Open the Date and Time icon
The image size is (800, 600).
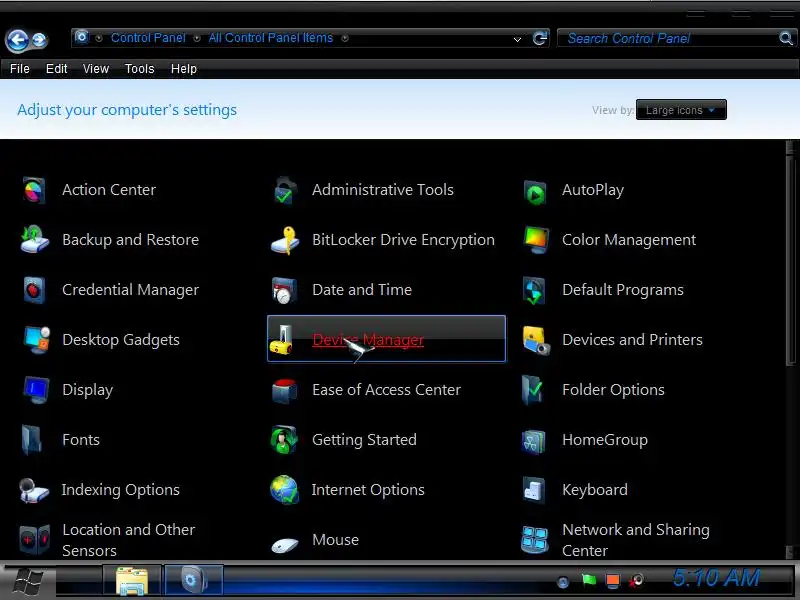pyautogui.click(x=284, y=290)
